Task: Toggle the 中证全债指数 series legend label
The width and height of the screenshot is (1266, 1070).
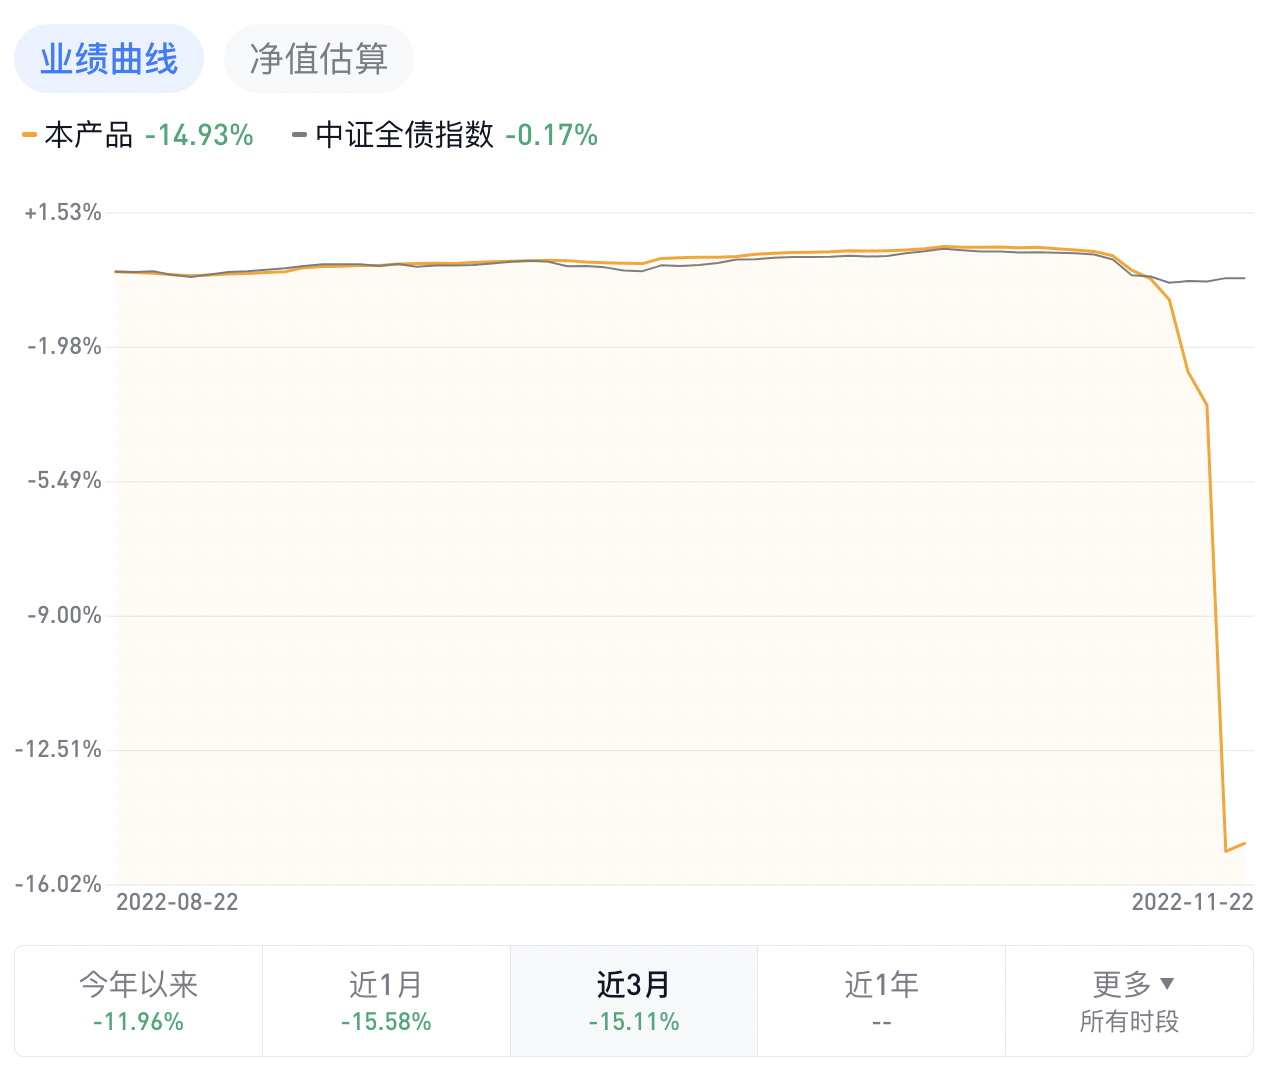Action: tap(404, 135)
